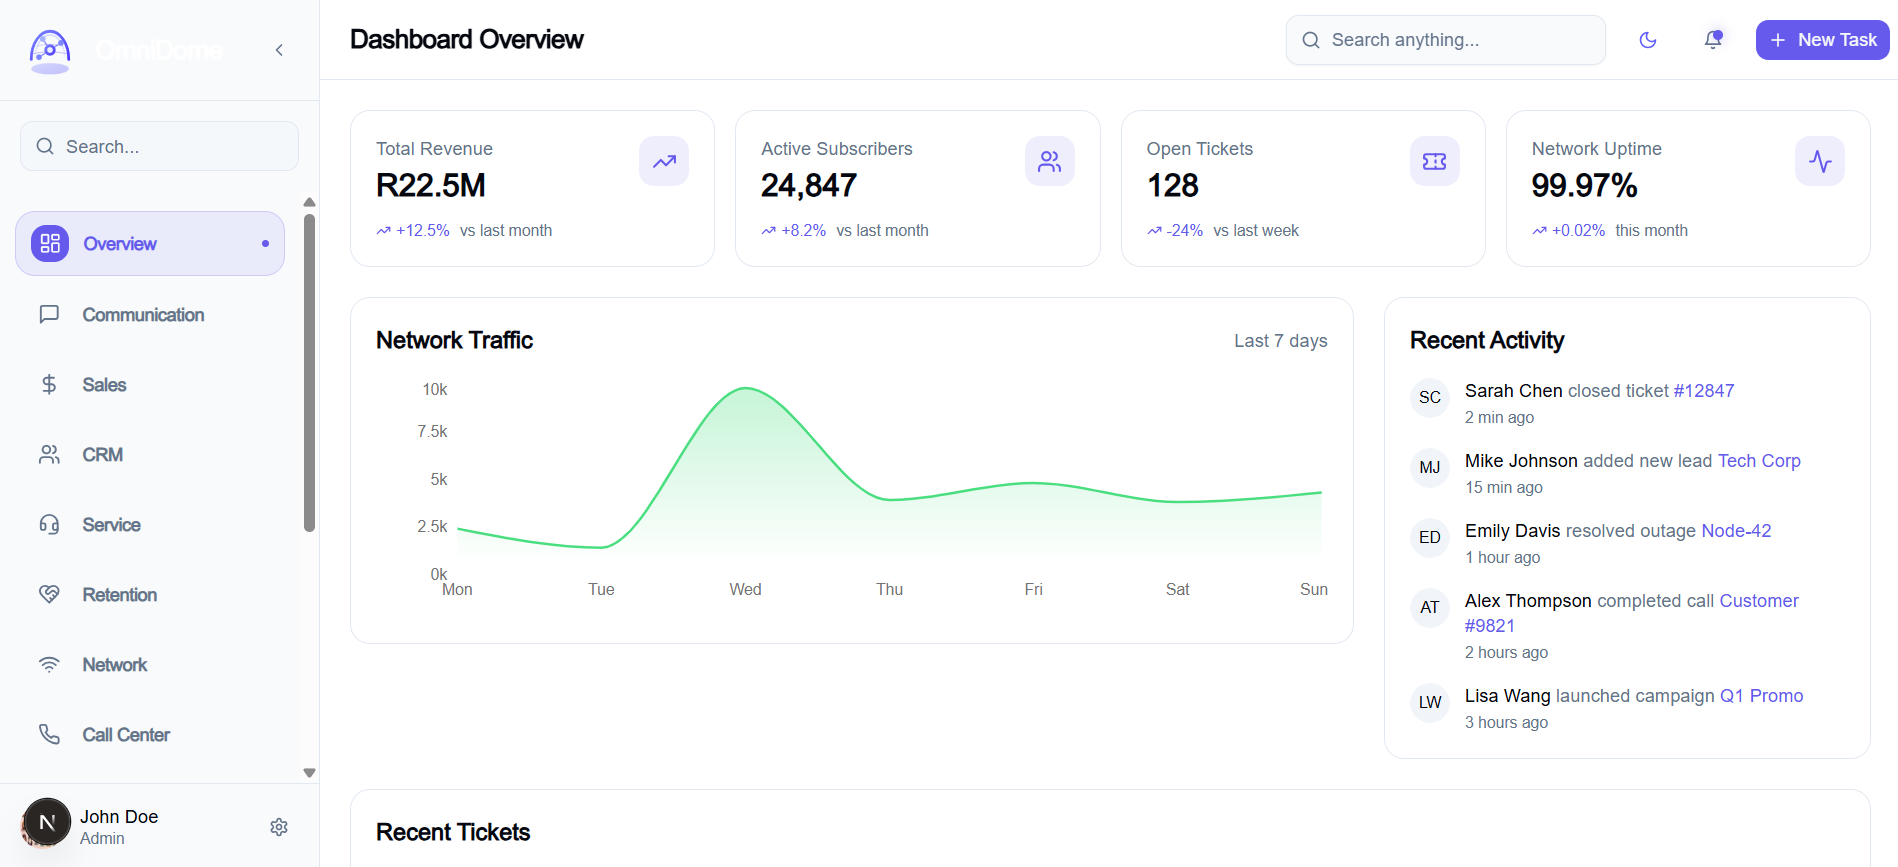Click sidebar scrollbar down arrow
Screen dimensions: 1898x867
point(309,772)
